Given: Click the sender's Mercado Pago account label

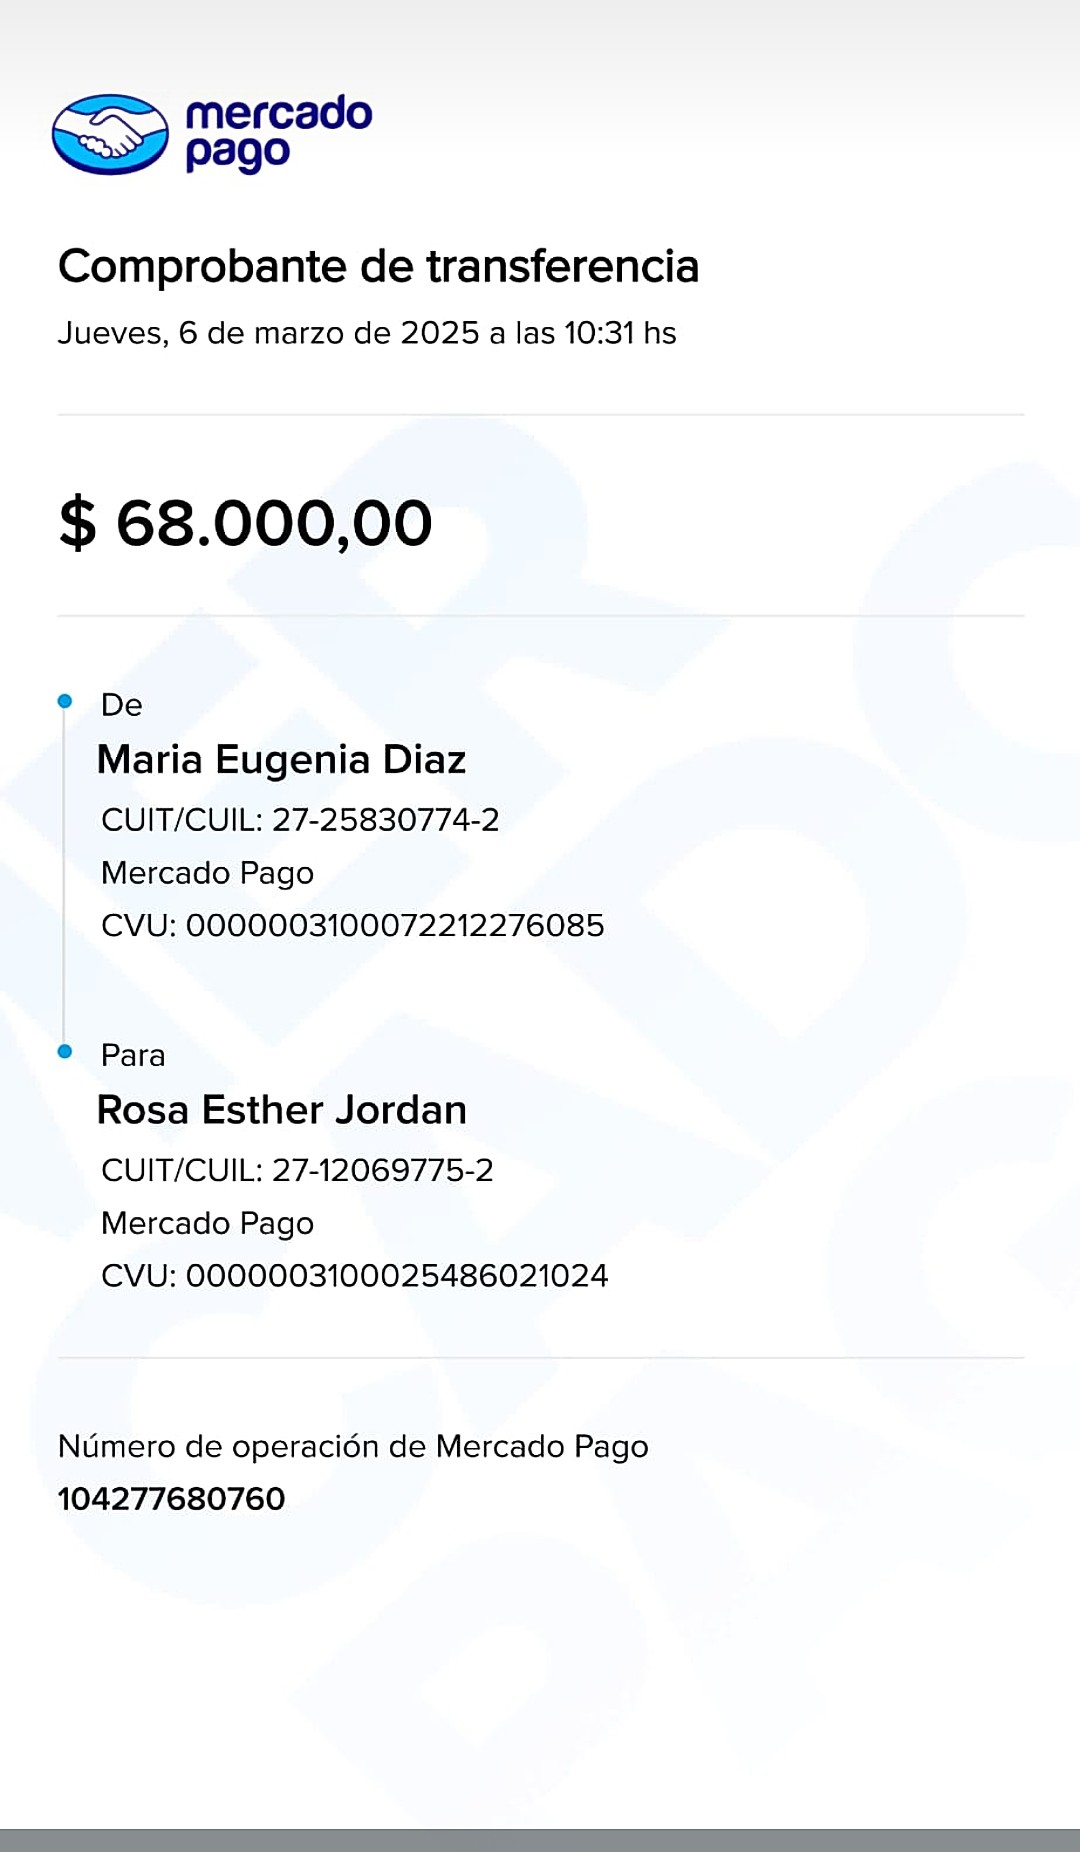Looking at the screenshot, I should click(207, 873).
